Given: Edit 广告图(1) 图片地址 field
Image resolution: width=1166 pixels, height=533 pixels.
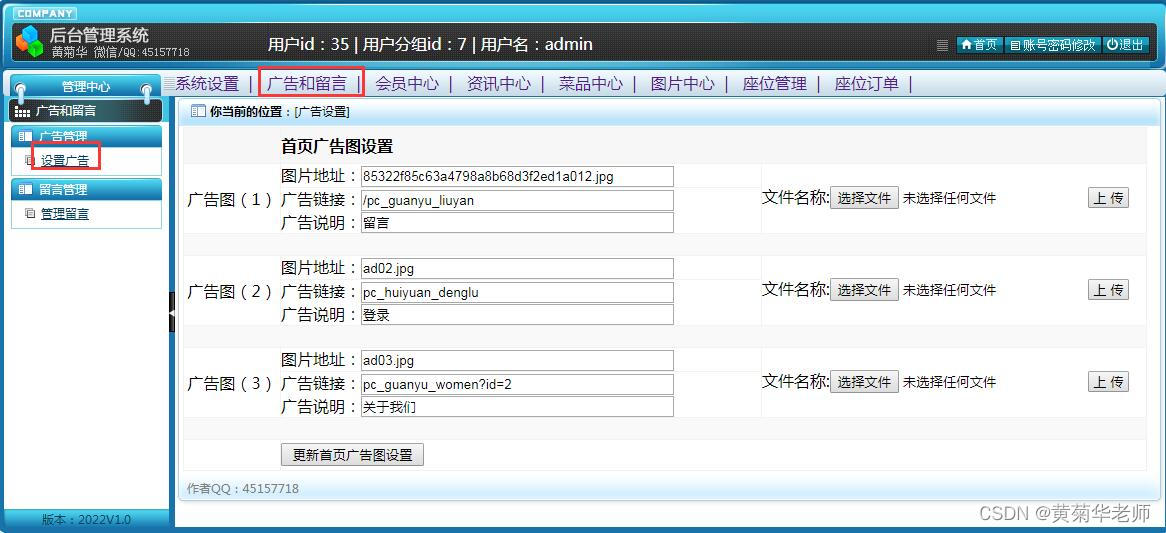Looking at the screenshot, I should click(x=518, y=176).
